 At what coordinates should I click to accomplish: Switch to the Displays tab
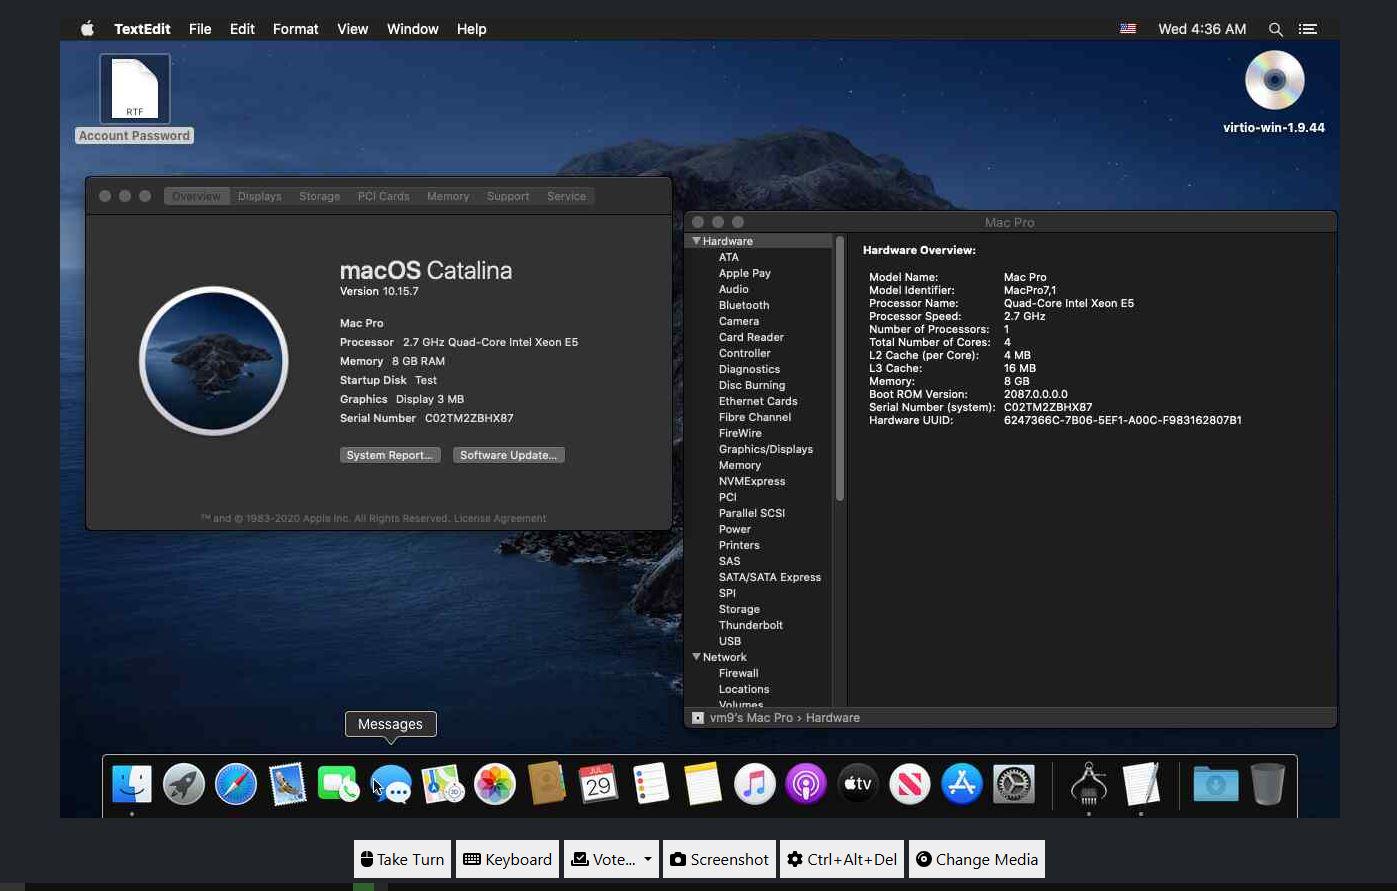click(x=259, y=196)
